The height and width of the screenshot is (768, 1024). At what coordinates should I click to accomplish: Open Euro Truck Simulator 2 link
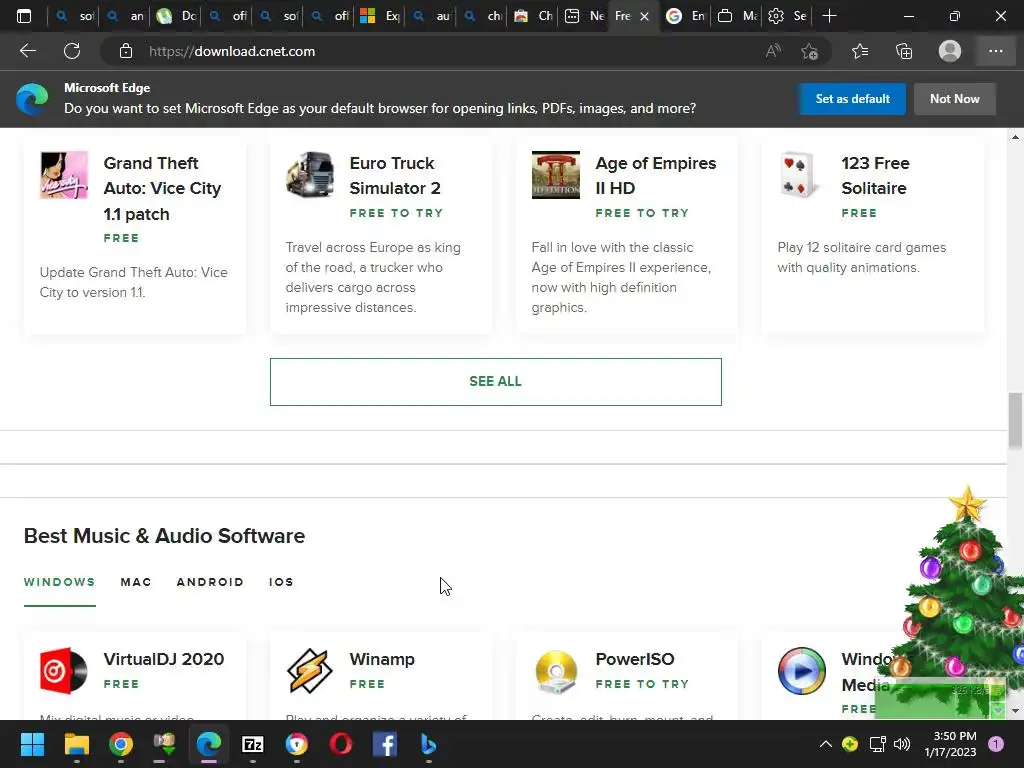(x=395, y=176)
